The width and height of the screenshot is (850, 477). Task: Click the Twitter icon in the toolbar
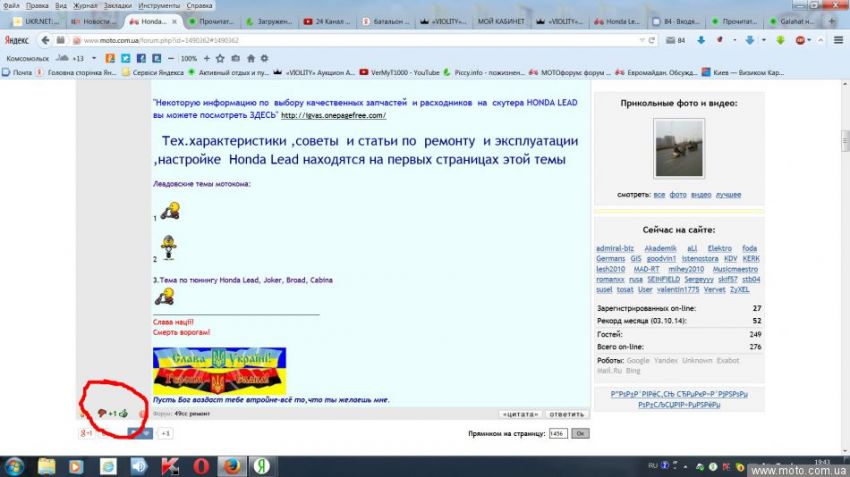(125, 58)
